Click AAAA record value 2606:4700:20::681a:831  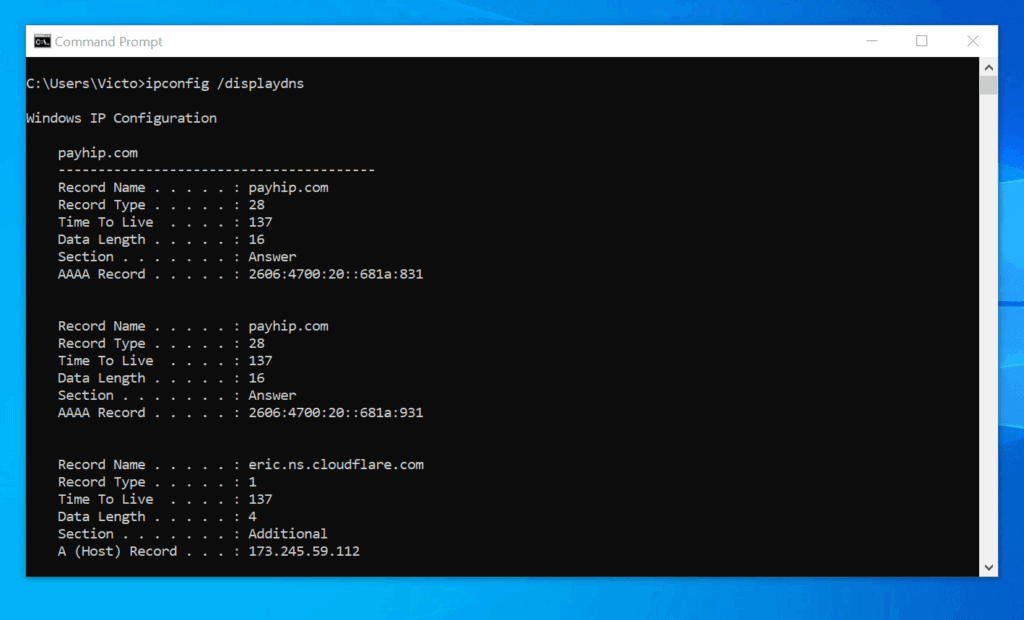coord(336,274)
